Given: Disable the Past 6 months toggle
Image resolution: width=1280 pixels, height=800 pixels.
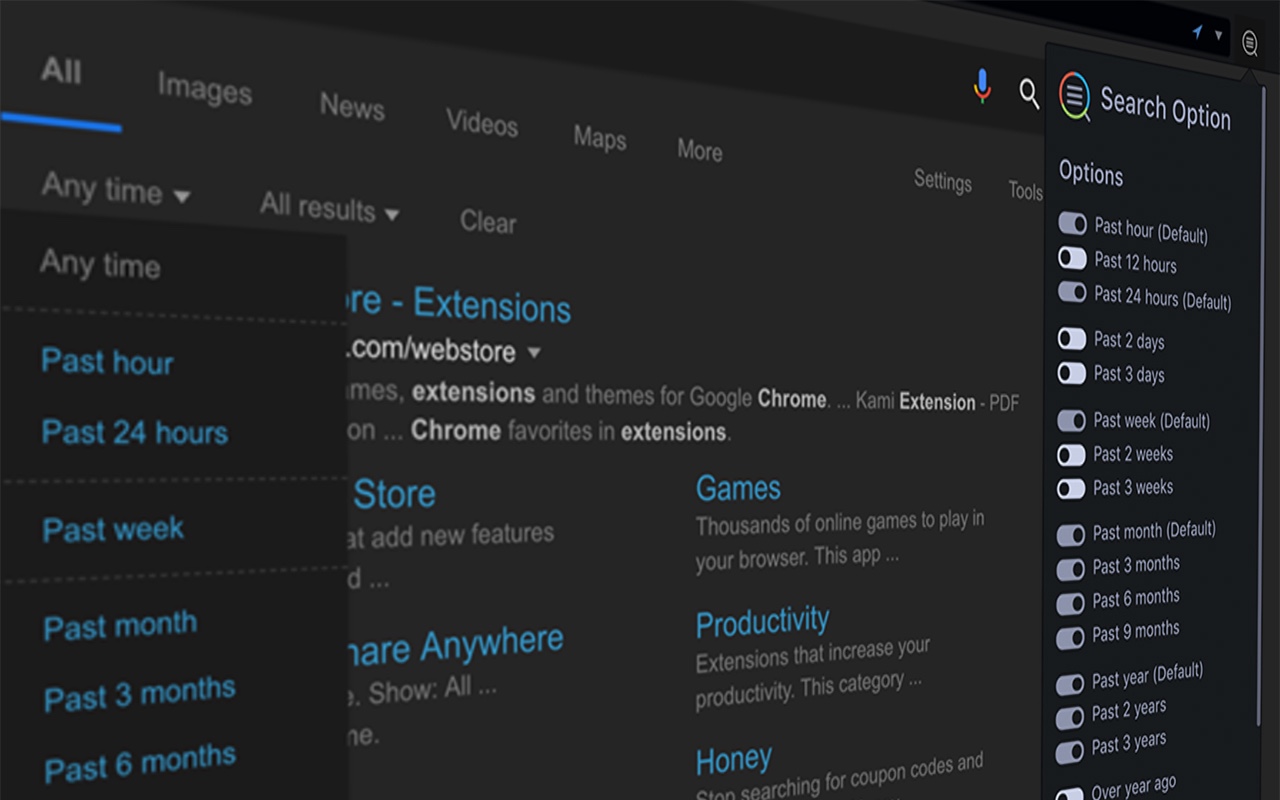Looking at the screenshot, I should pos(1070,604).
